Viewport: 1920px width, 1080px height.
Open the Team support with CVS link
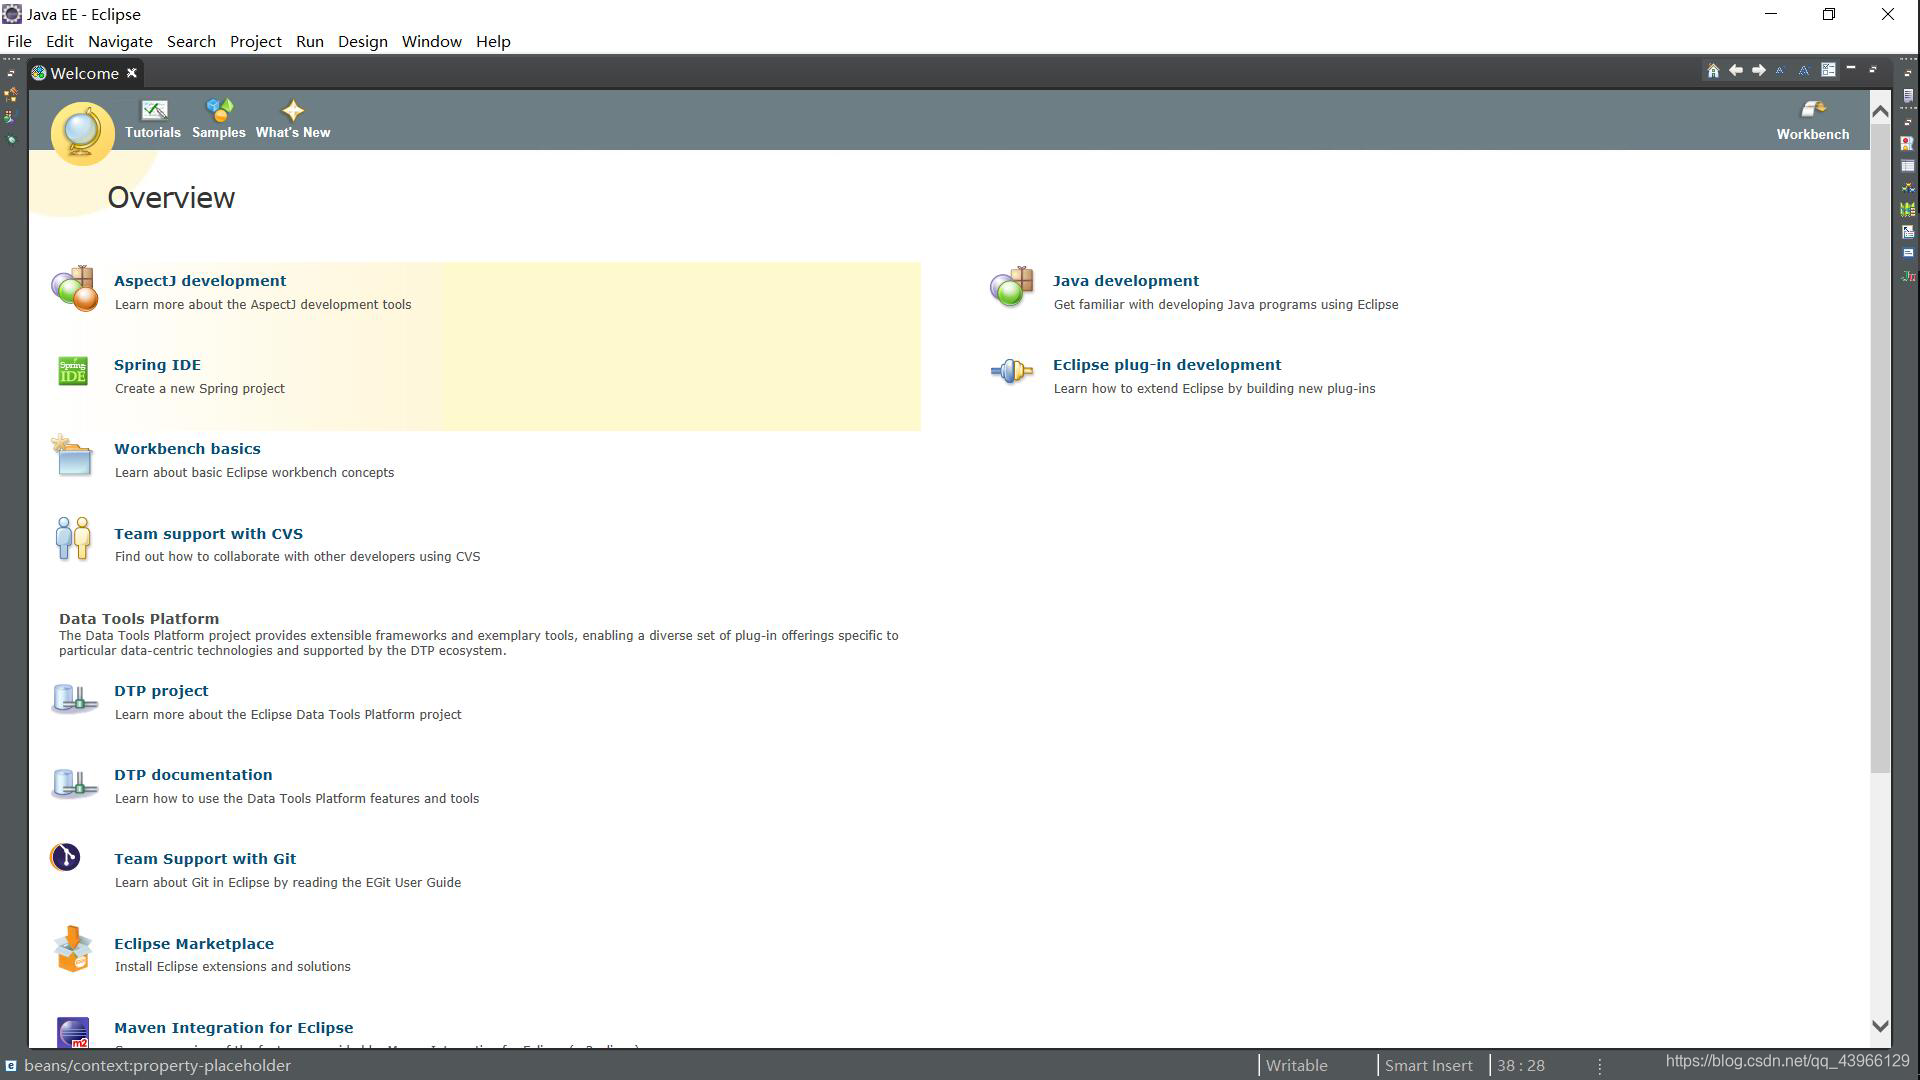pyautogui.click(x=208, y=534)
